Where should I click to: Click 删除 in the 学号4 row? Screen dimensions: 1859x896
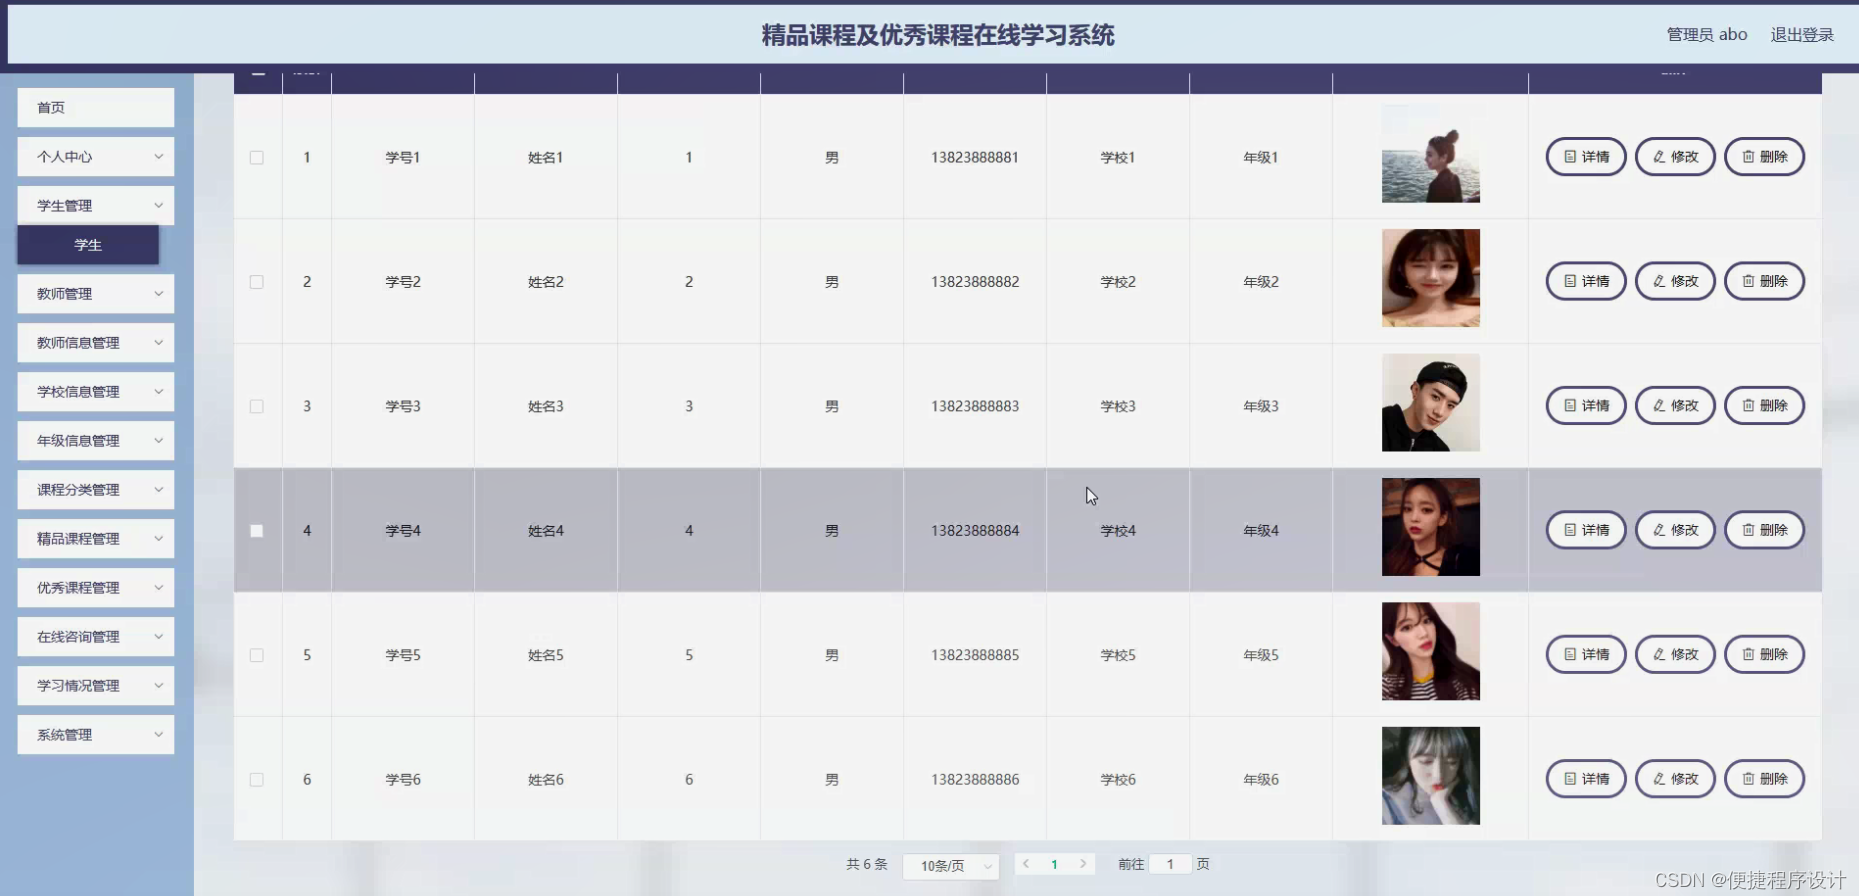click(x=1765, y=530)
